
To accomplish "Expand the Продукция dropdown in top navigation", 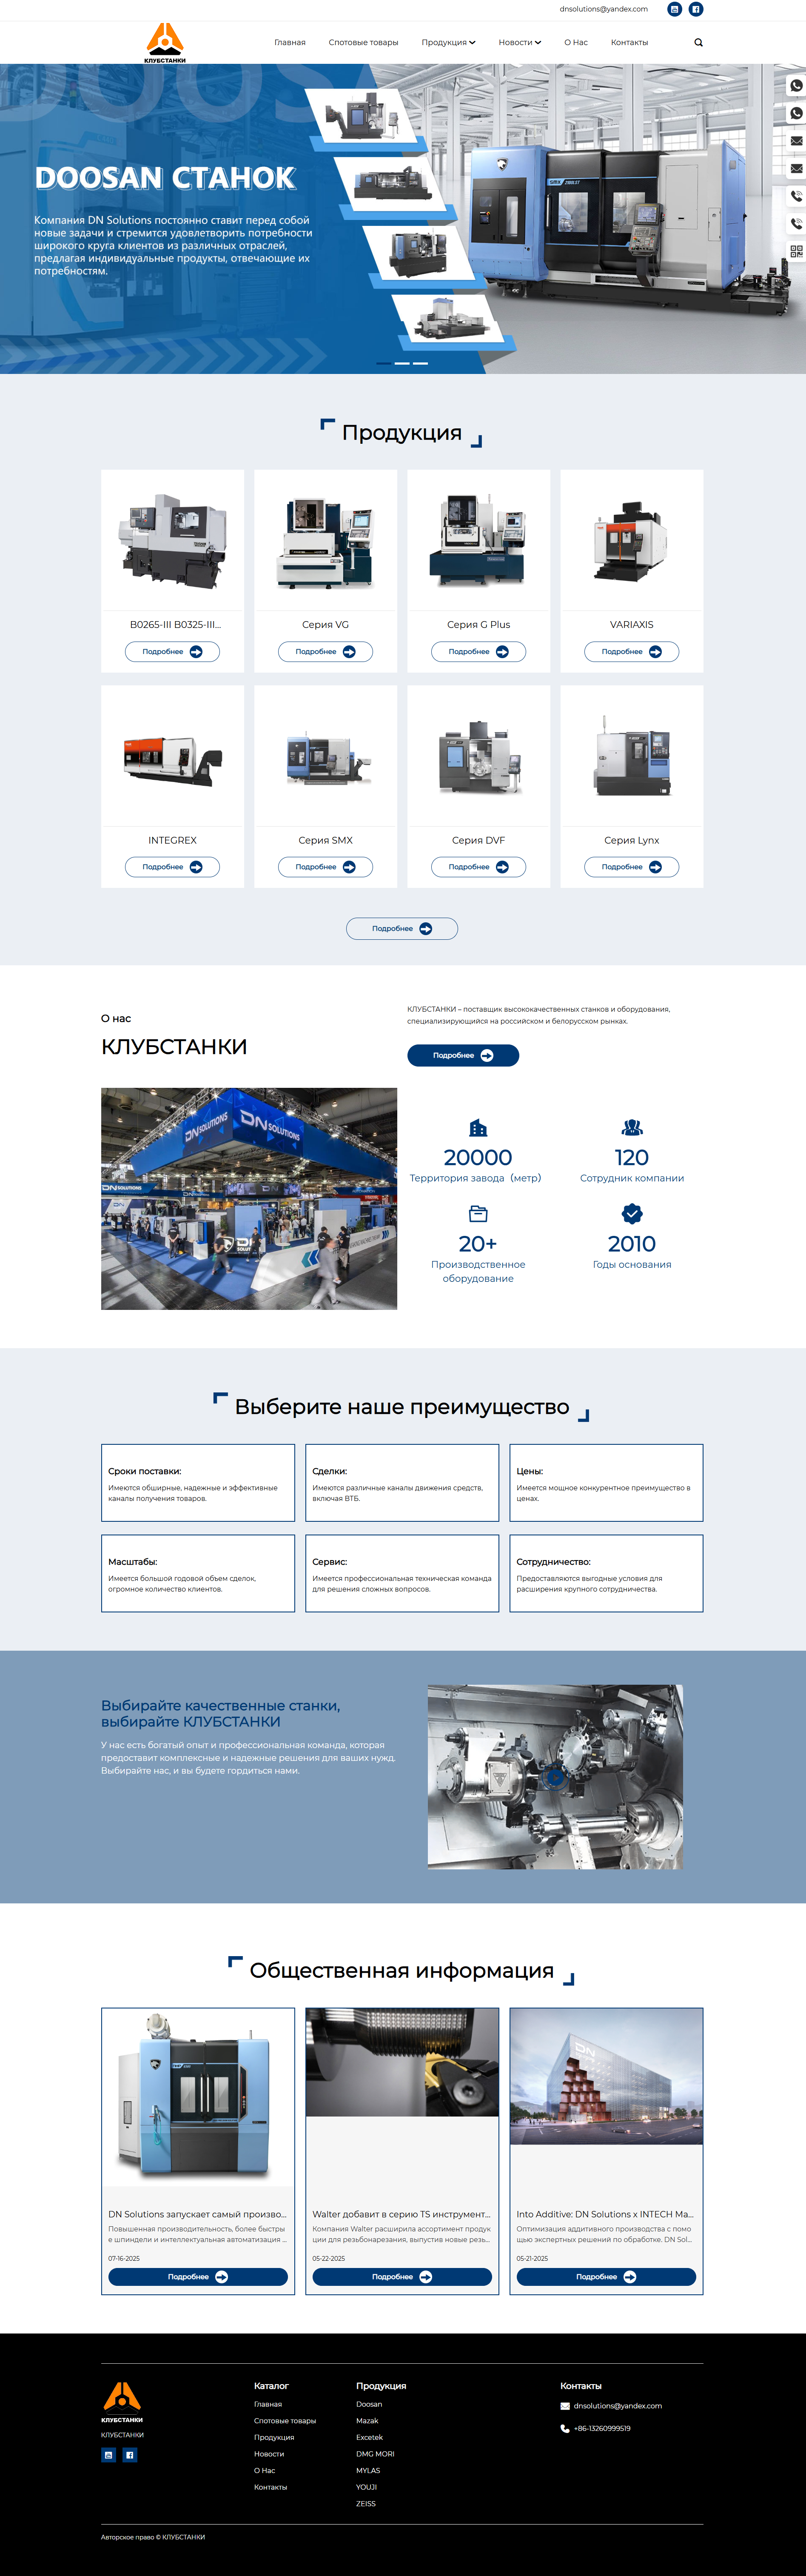I will [448, 43].
